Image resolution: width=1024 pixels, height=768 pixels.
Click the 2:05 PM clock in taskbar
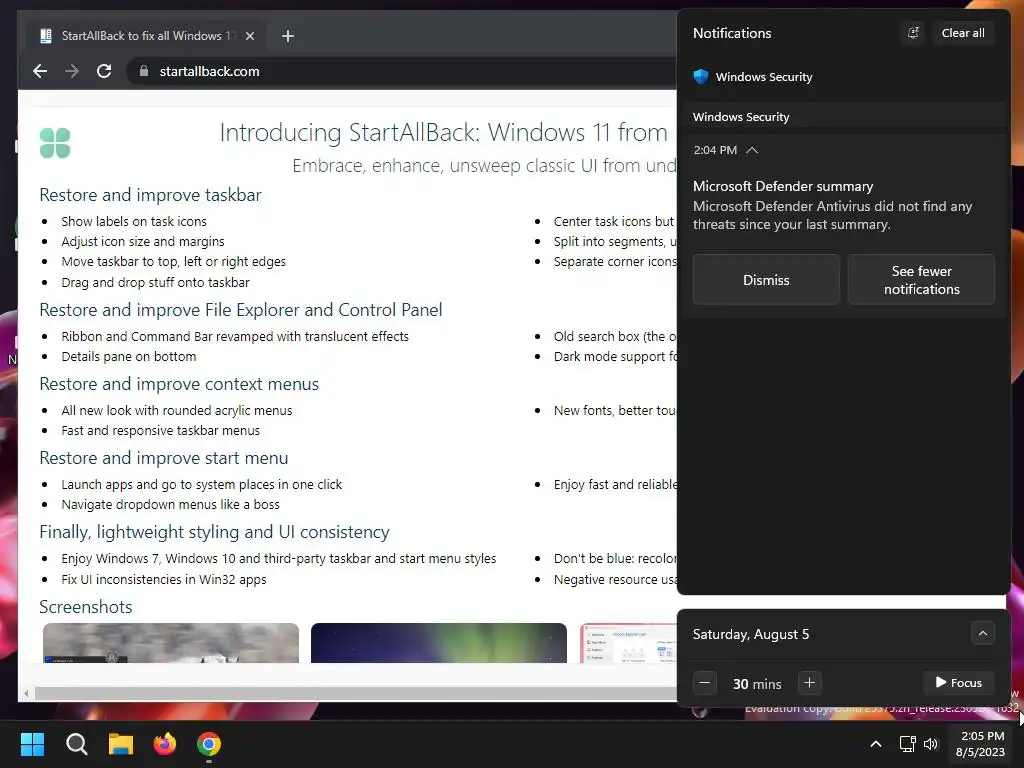pyautogui.click(x=980, y=744)
